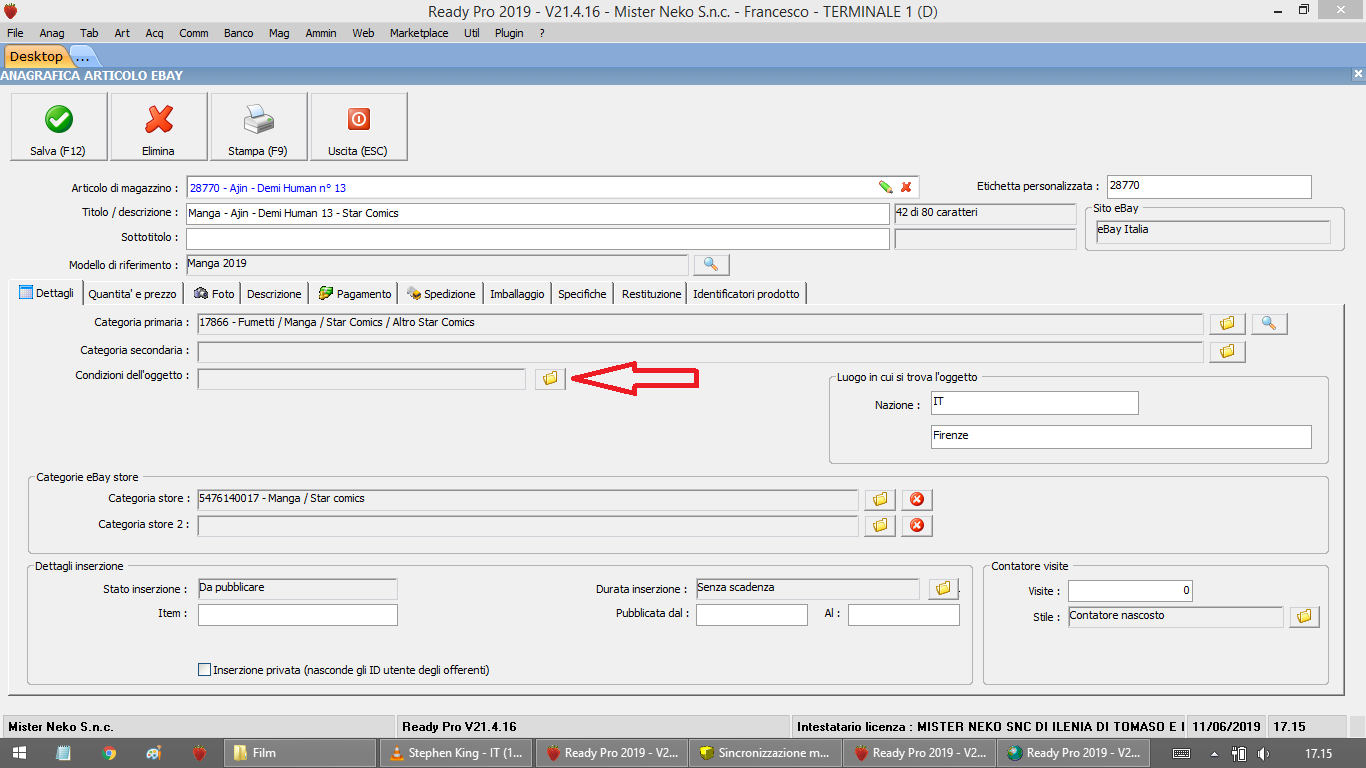Open the Art menu
The width and height of the screenshot is (1366, 768).
point(122,33)
